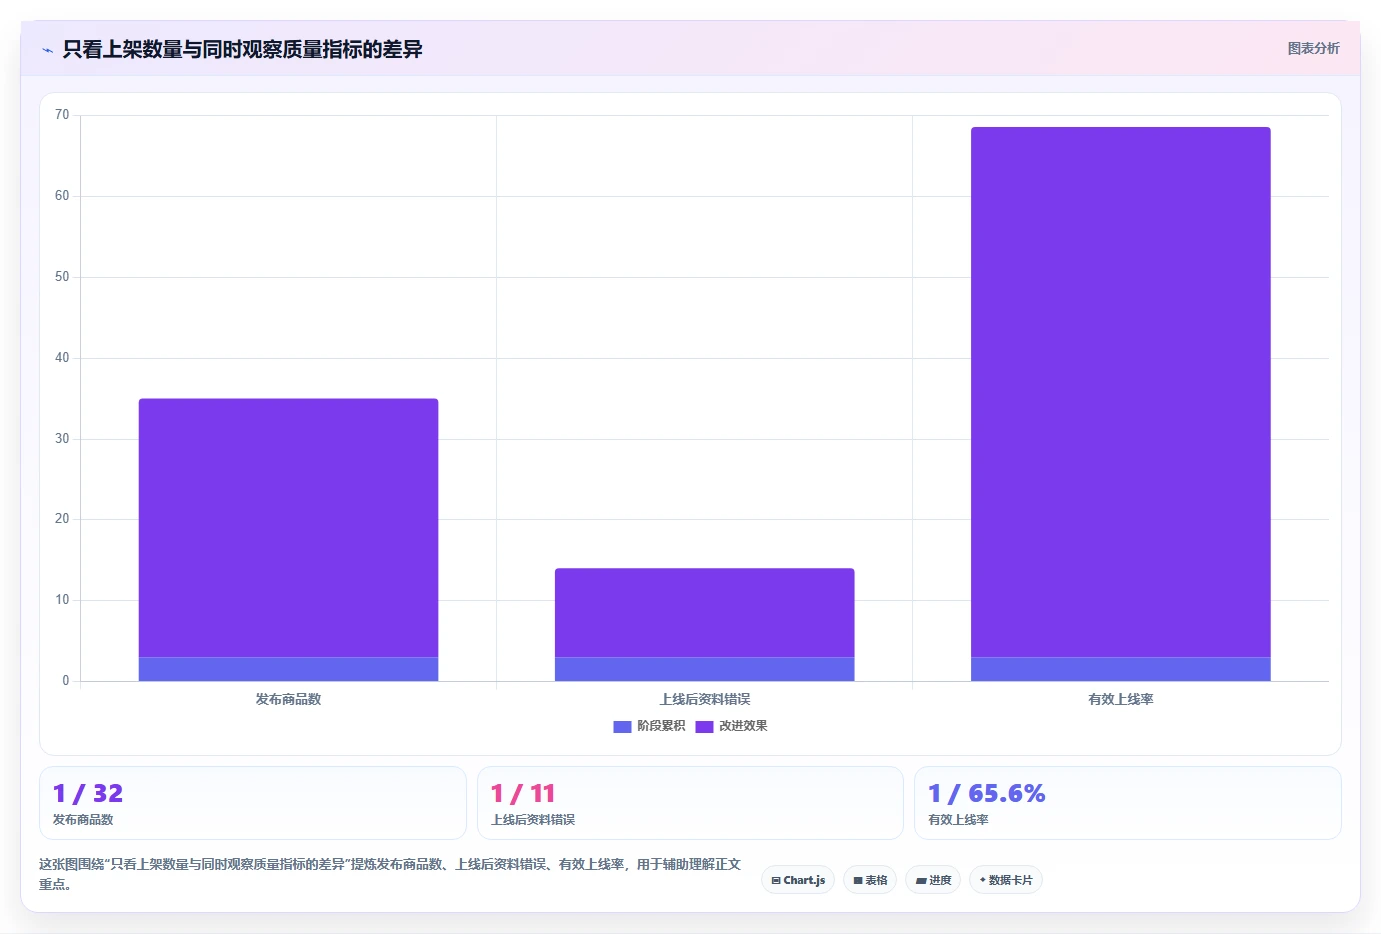
Task: Click the 进度 tag
Action: [x=933, y=880]
